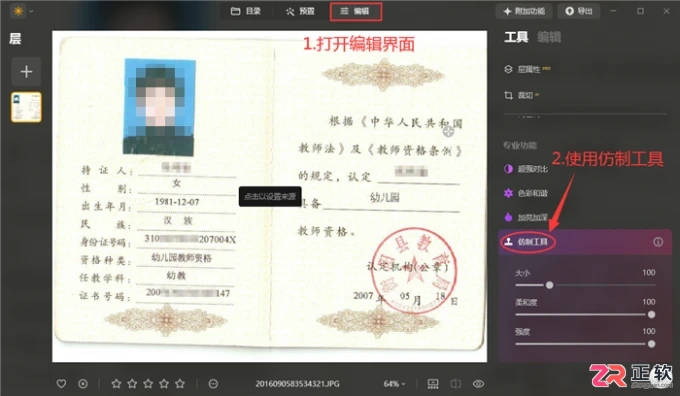
Task: Click the 100 value next to 强度
Action: click(x=649, y=331)
